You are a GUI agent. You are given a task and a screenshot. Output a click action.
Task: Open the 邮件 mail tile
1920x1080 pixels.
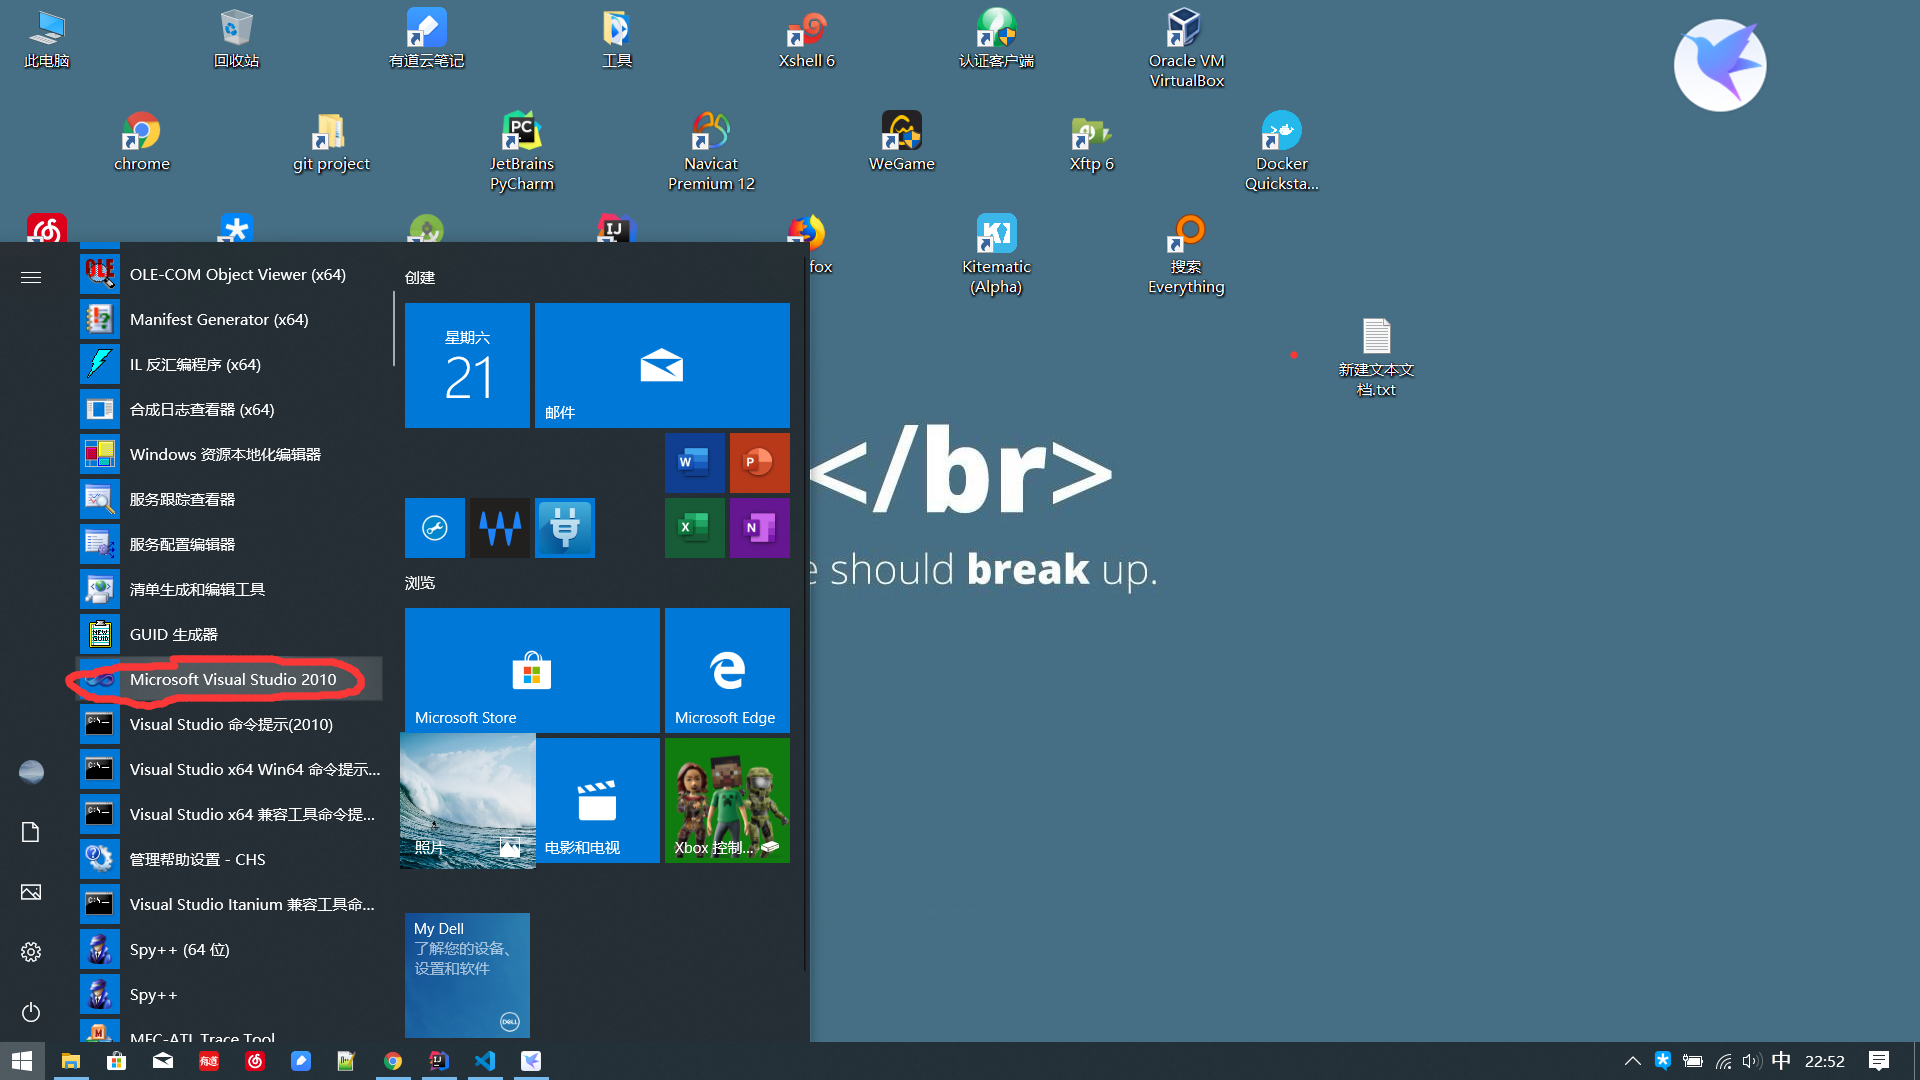662,365
